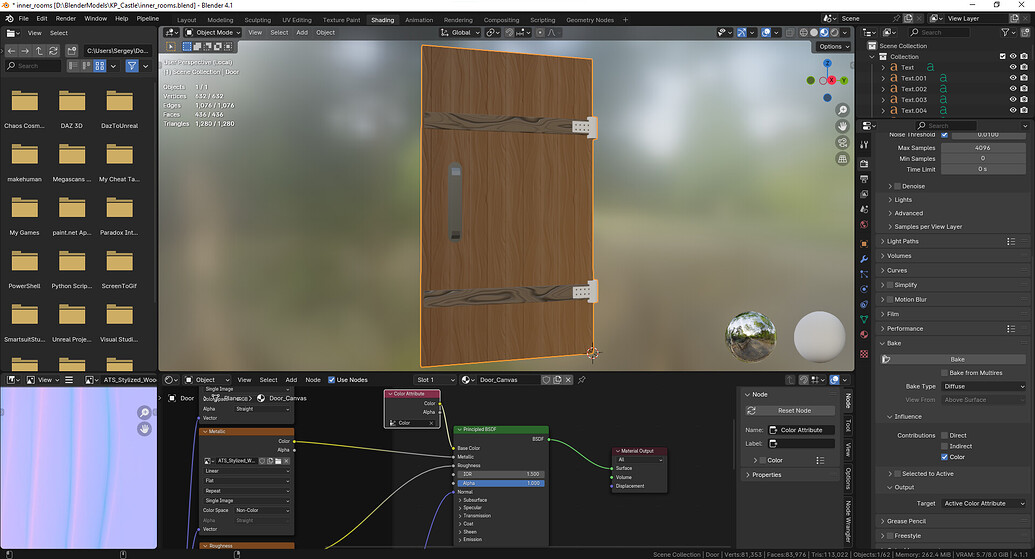Image resolution: width=1035 pixels, height=559 pixels.
Task: Open the Tool settings tab icon
Action: [x=864, y=145]
